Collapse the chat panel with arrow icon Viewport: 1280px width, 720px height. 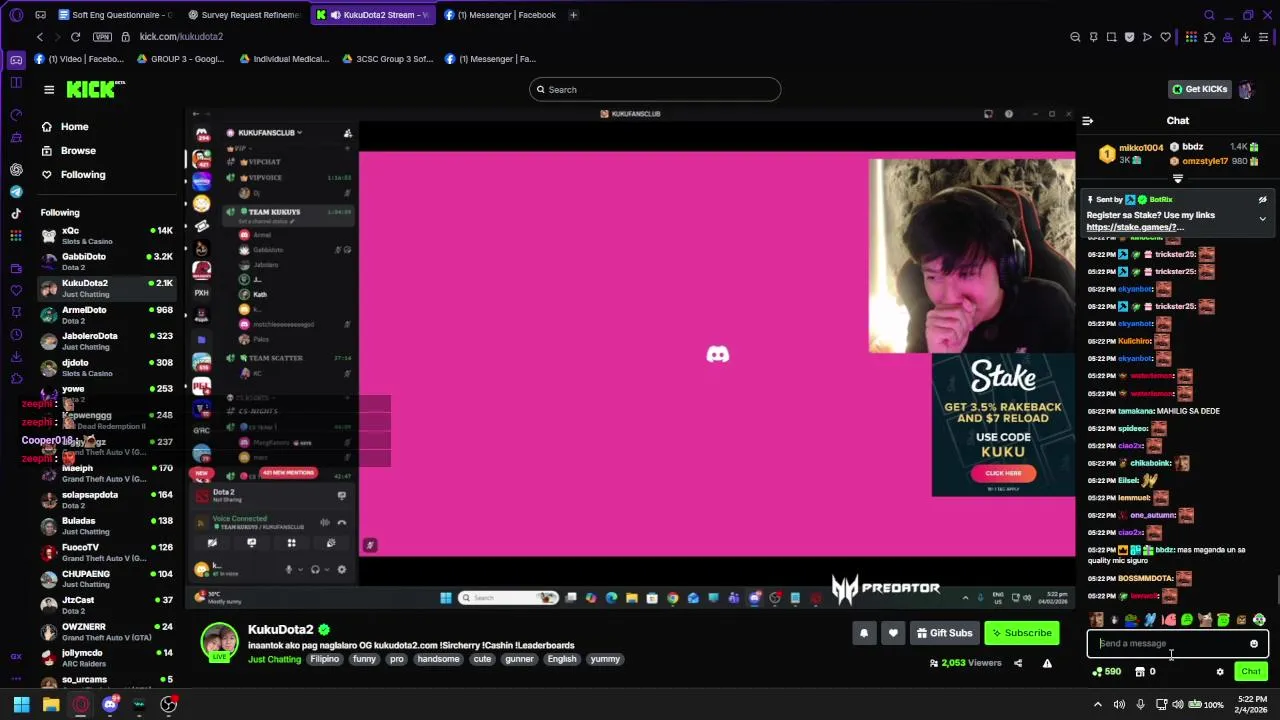[x=1087, y=121]
